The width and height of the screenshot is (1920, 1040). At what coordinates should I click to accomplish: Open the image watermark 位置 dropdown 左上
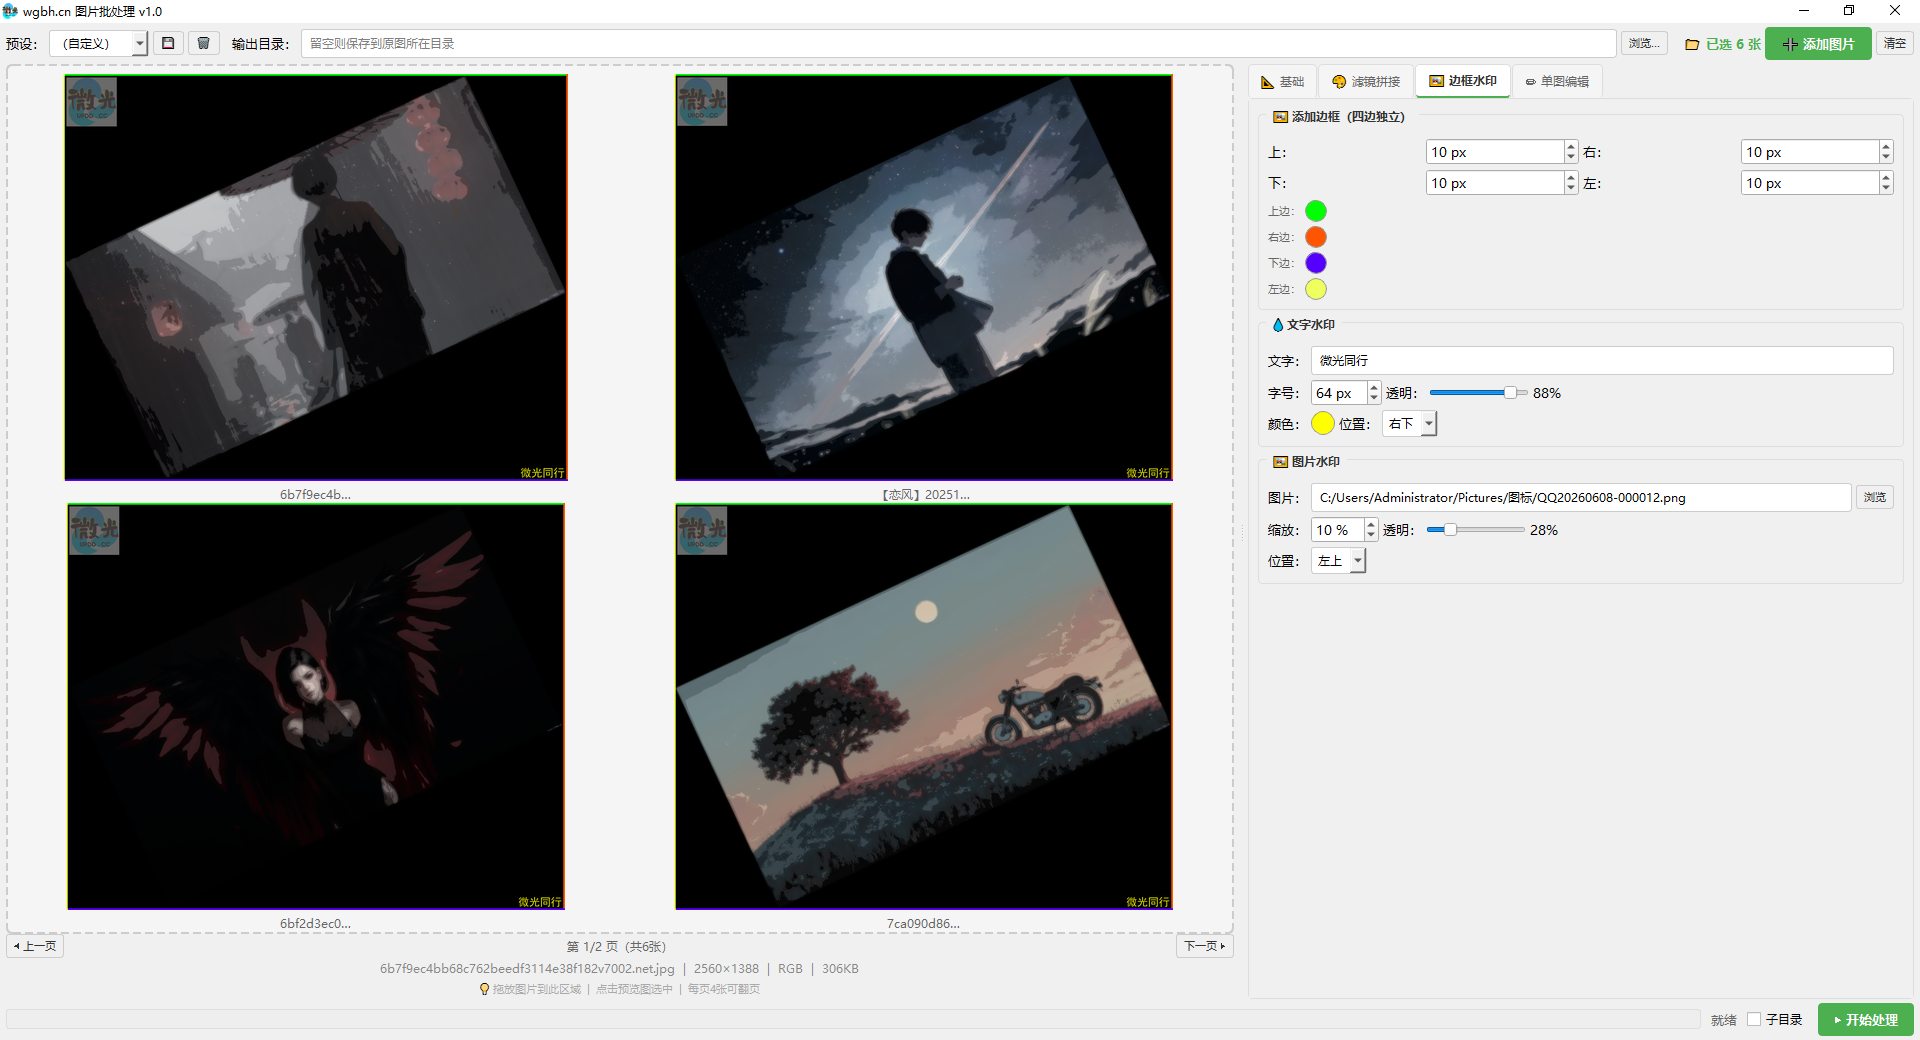coord(1338,561)
